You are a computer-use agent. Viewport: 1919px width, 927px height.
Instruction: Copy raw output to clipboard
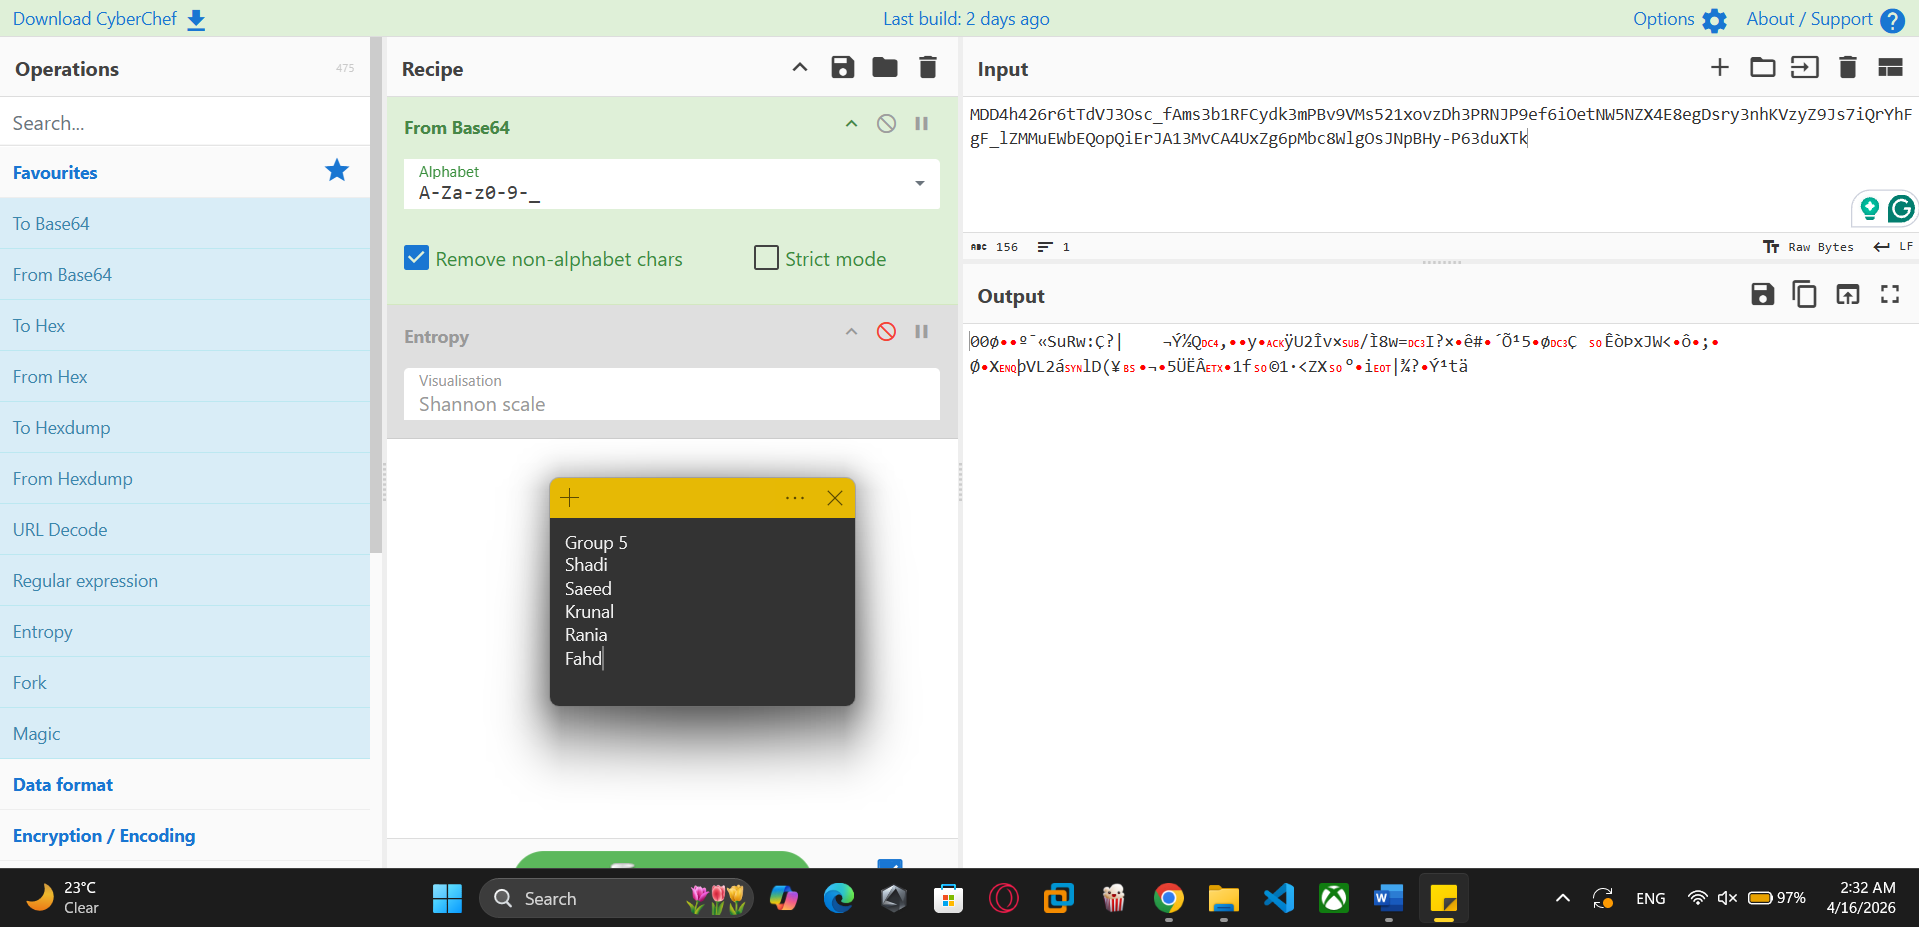pyautogui.click(x=1805, y=294)
